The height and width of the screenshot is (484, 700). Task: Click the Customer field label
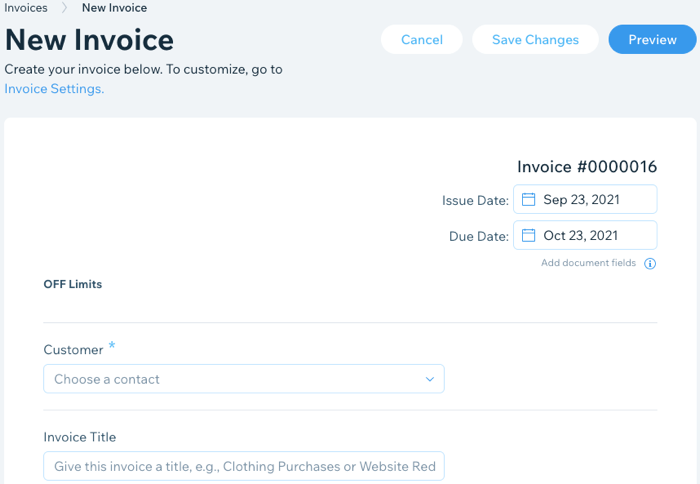click(x=73, y=350)
